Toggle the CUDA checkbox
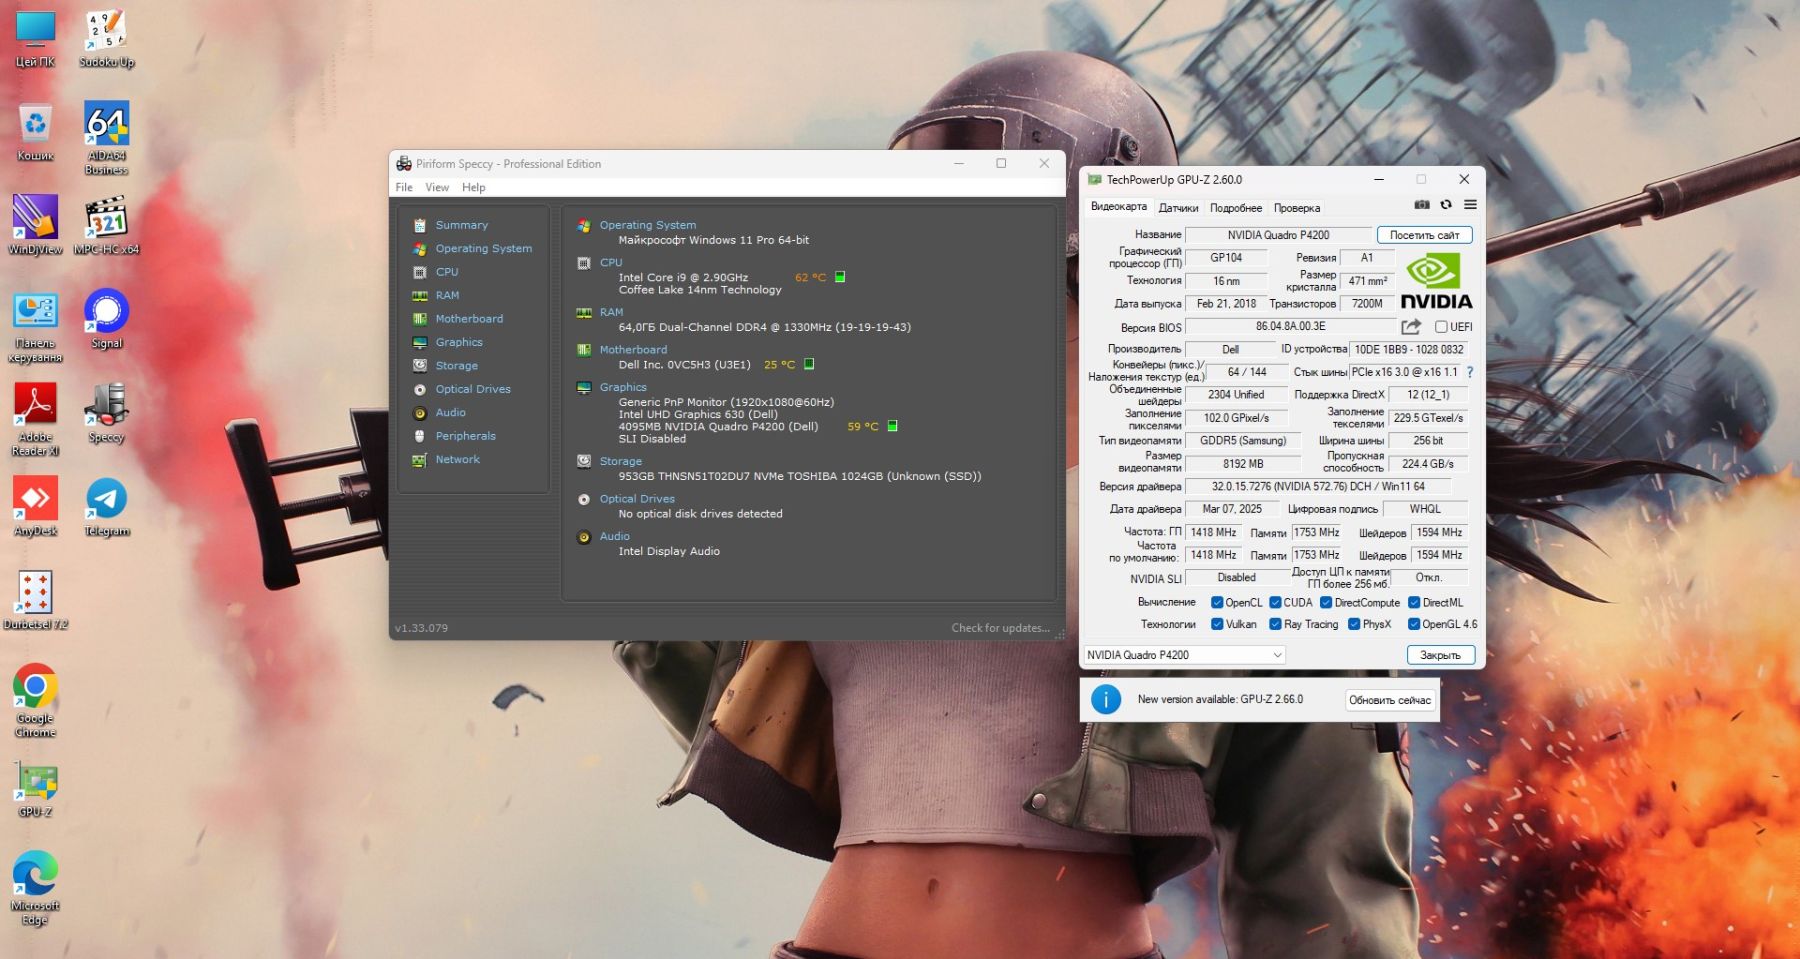 tap(1276, 603)
